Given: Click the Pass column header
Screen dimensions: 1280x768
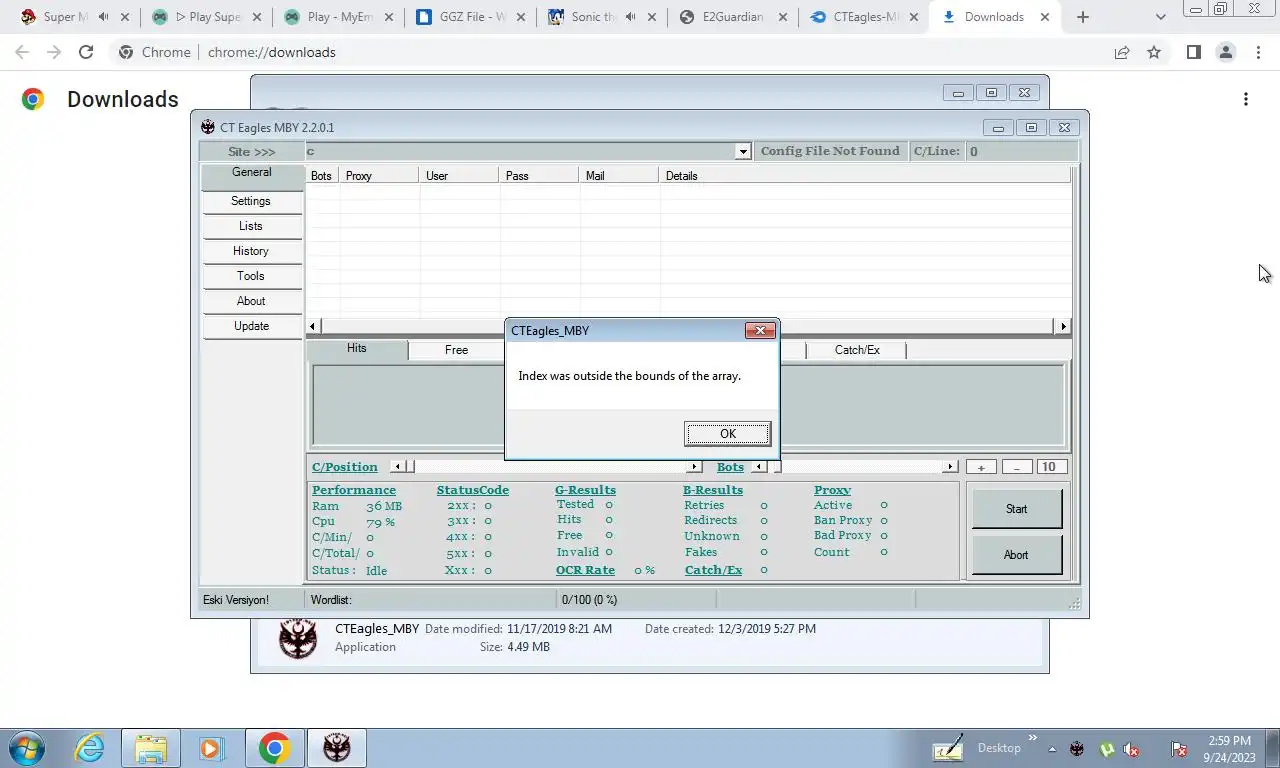Looking at the screenshot, I should click(x=539, y=175).
